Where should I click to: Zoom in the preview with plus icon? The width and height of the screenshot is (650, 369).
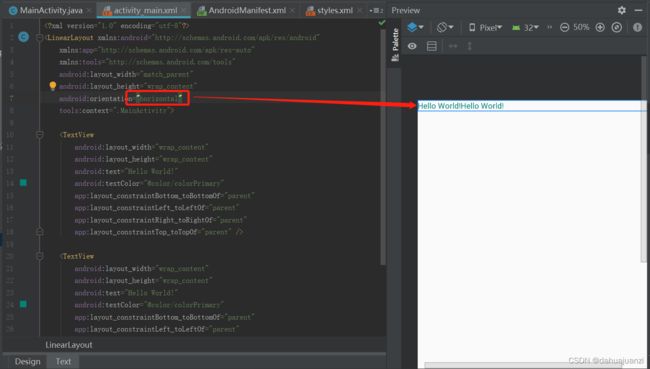coord(600,27)
